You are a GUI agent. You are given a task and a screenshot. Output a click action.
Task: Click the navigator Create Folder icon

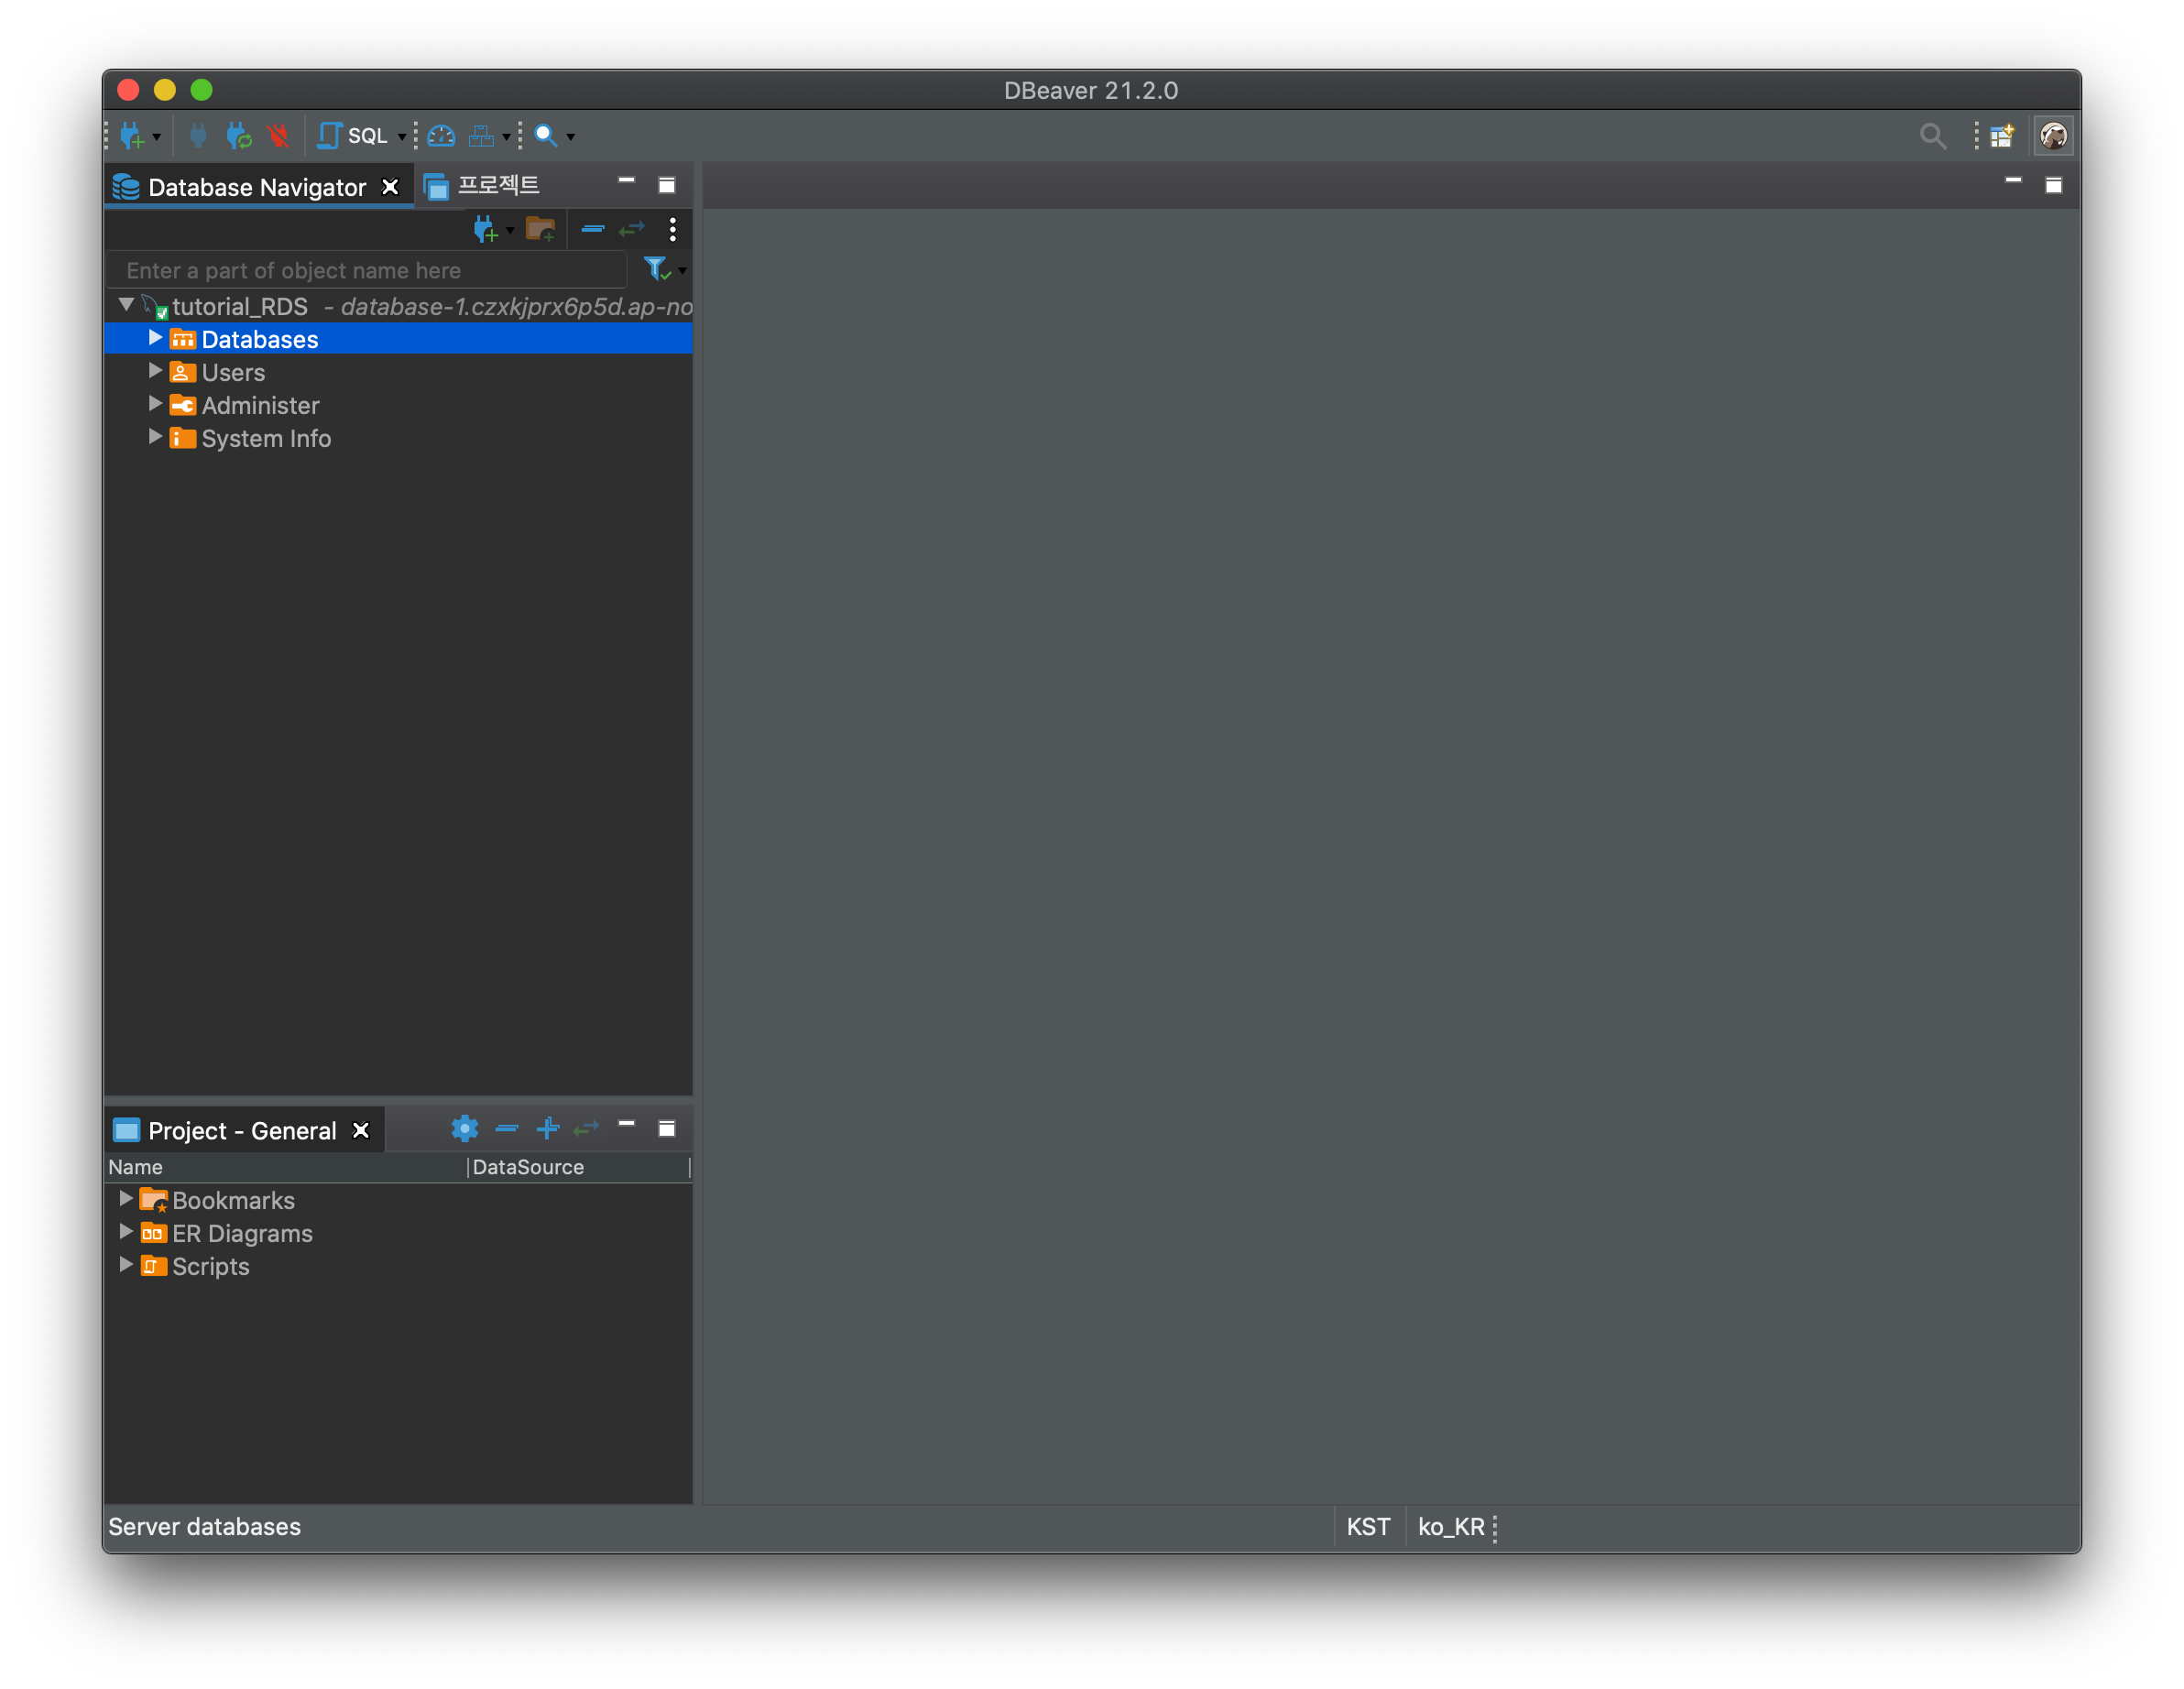point(541,230)
